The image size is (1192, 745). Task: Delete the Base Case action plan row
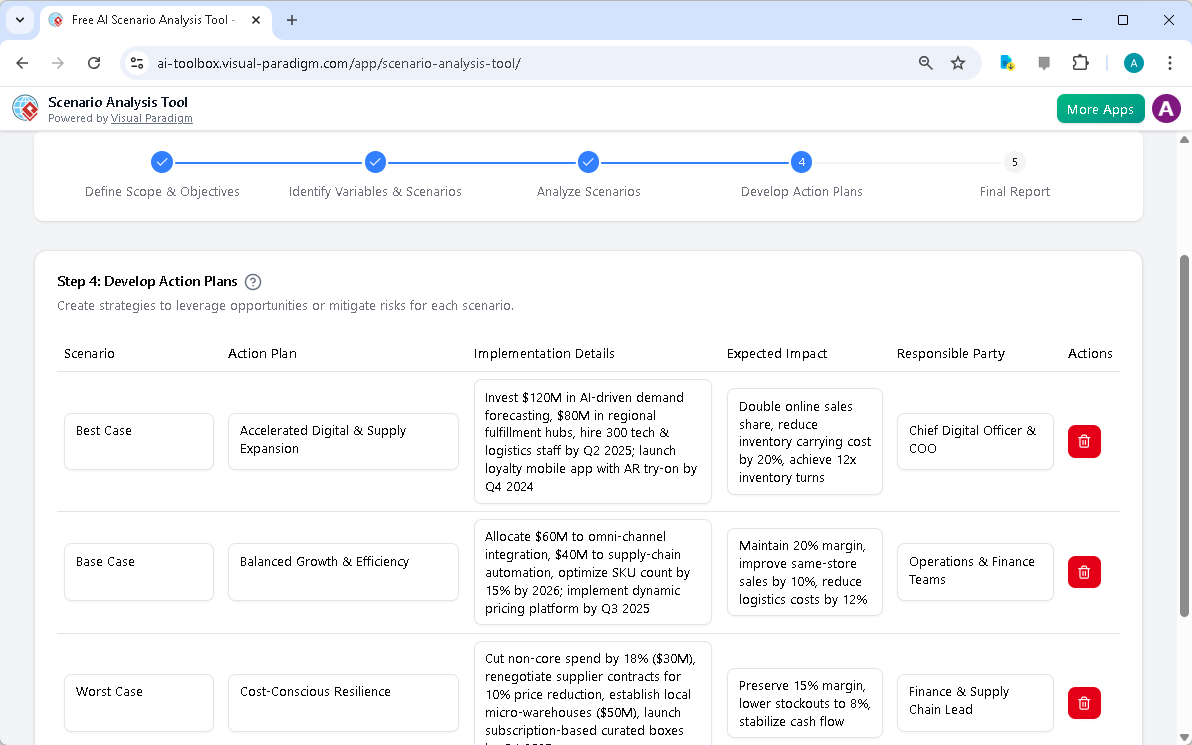(1084, 571)
